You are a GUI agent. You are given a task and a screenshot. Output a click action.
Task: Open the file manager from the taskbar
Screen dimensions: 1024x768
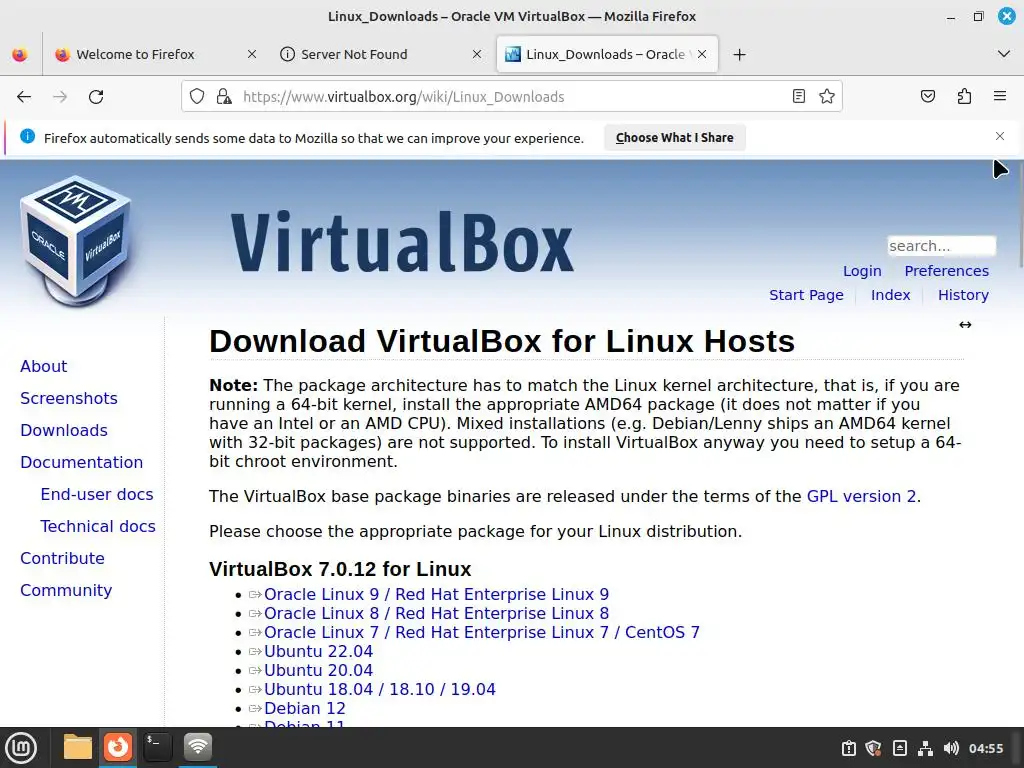click(78, 747)
